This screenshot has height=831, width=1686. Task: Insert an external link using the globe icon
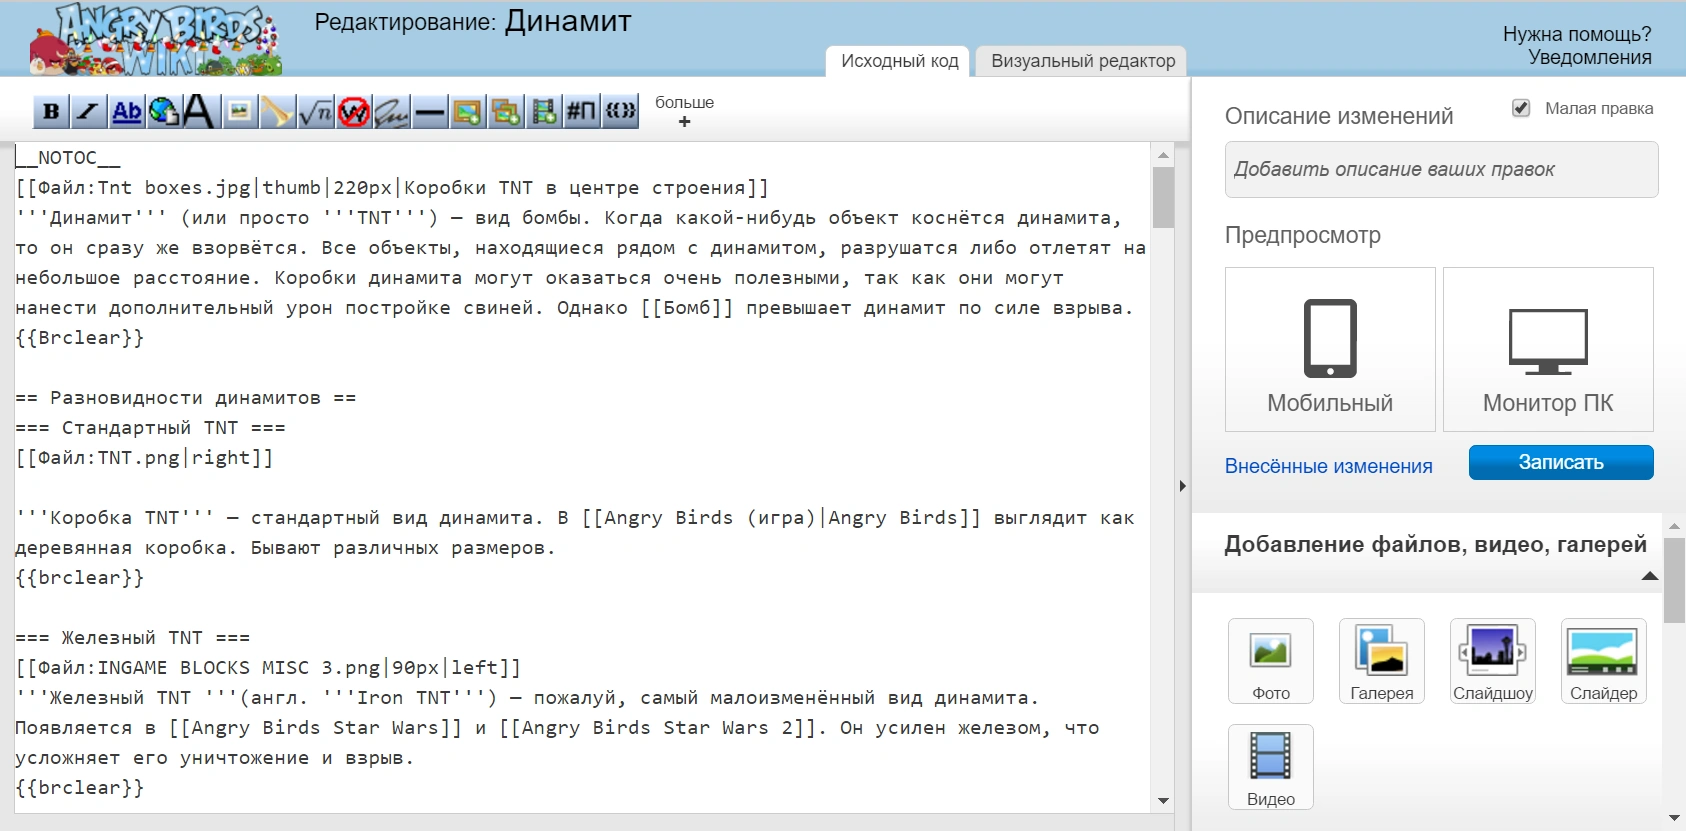click(x=163, y=111)
